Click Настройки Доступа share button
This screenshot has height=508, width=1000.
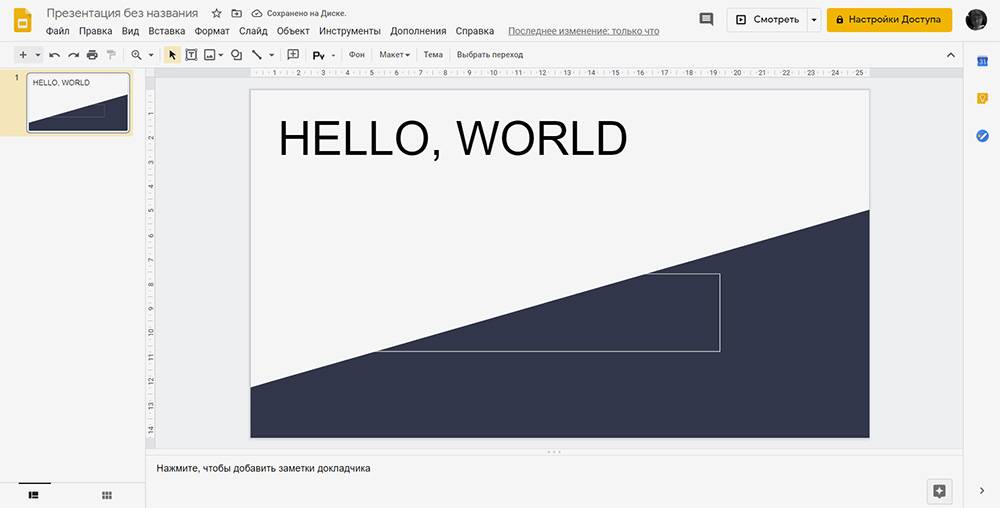point(889,20)
